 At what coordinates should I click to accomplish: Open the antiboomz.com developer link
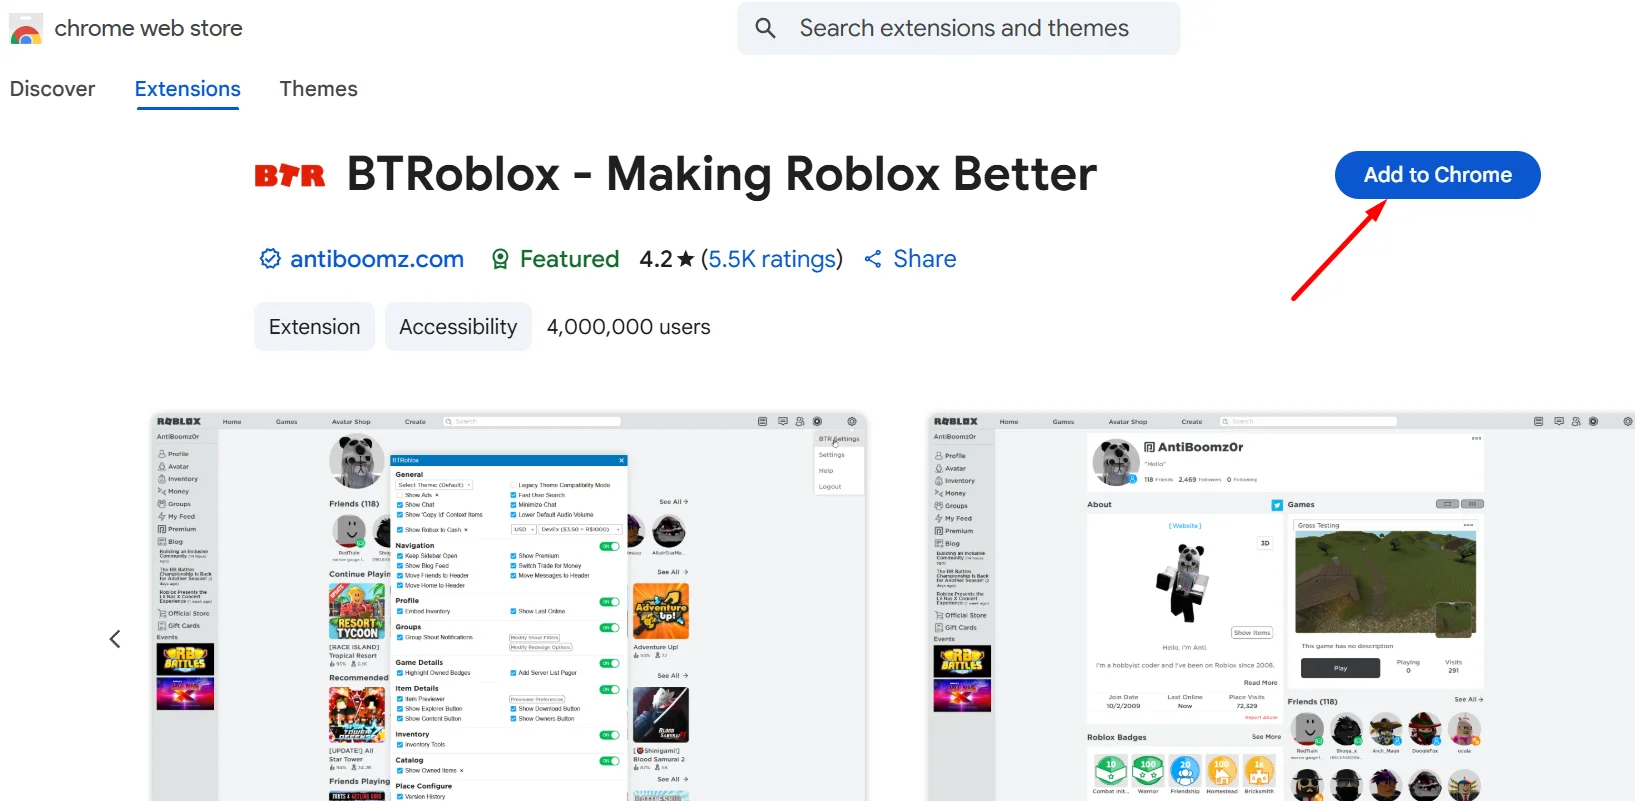point(377,259)
